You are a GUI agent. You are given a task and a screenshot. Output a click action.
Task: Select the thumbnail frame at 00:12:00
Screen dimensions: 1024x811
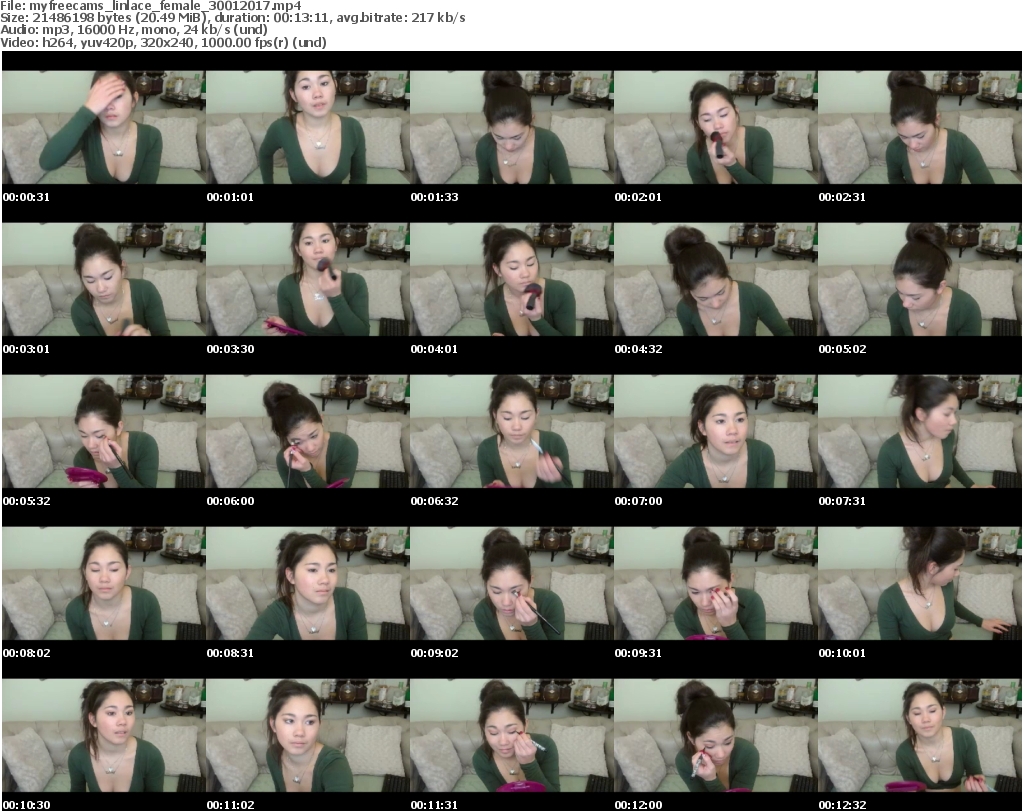click(716, 736)
